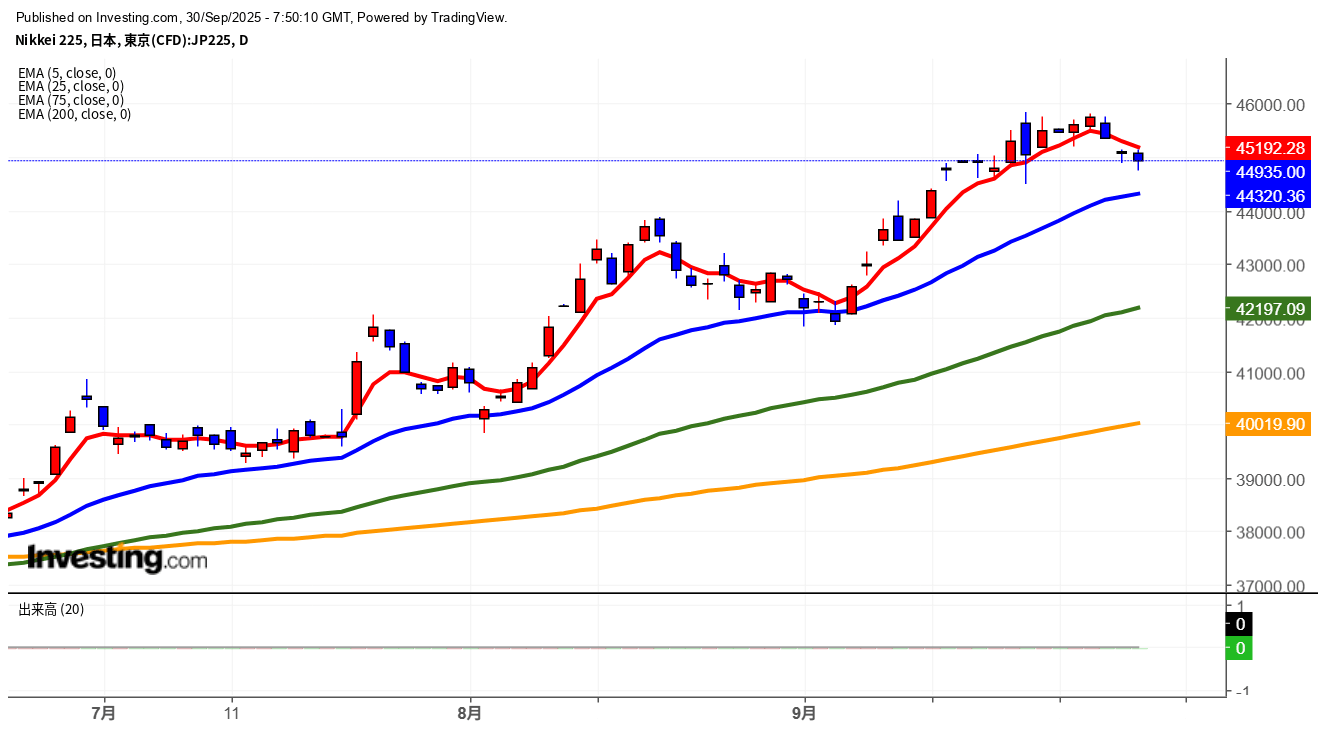Click the 9月 date axis marker
This screenshot has width=1318, height=730.
click(x=804, y=714)
